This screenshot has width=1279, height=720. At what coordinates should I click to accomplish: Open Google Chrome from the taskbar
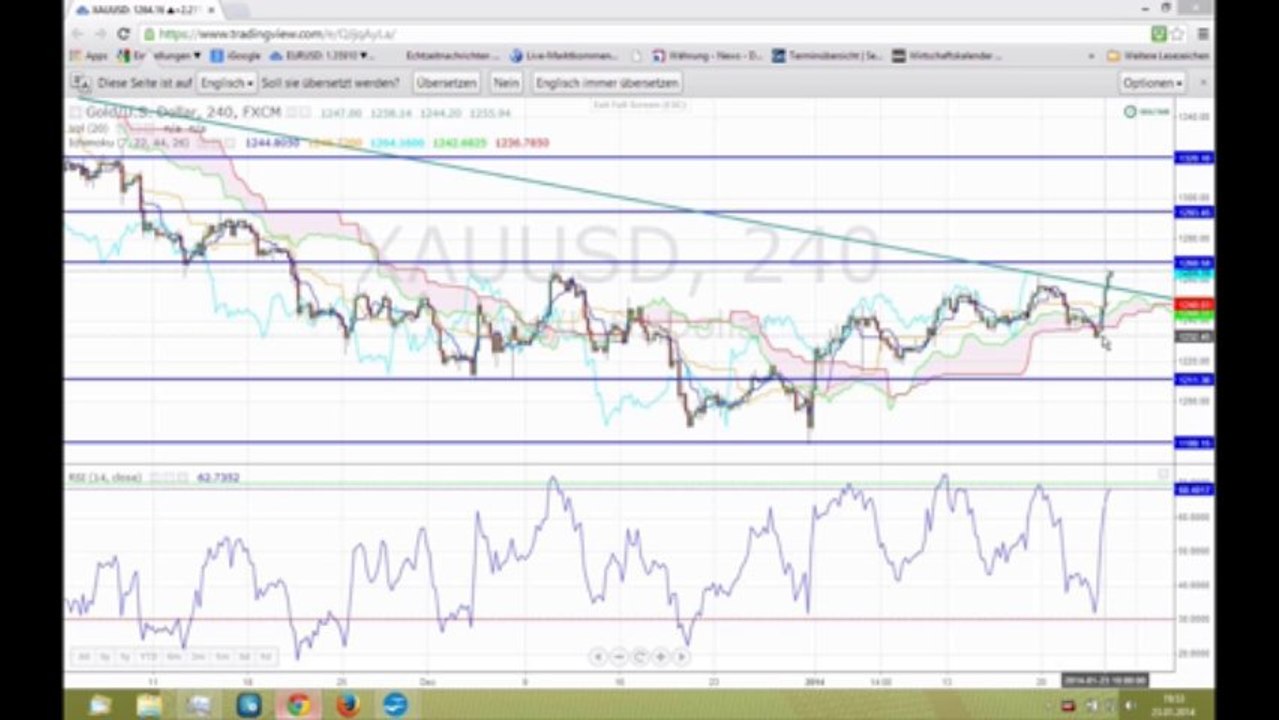pyautogui.click(x=297, y=705)
